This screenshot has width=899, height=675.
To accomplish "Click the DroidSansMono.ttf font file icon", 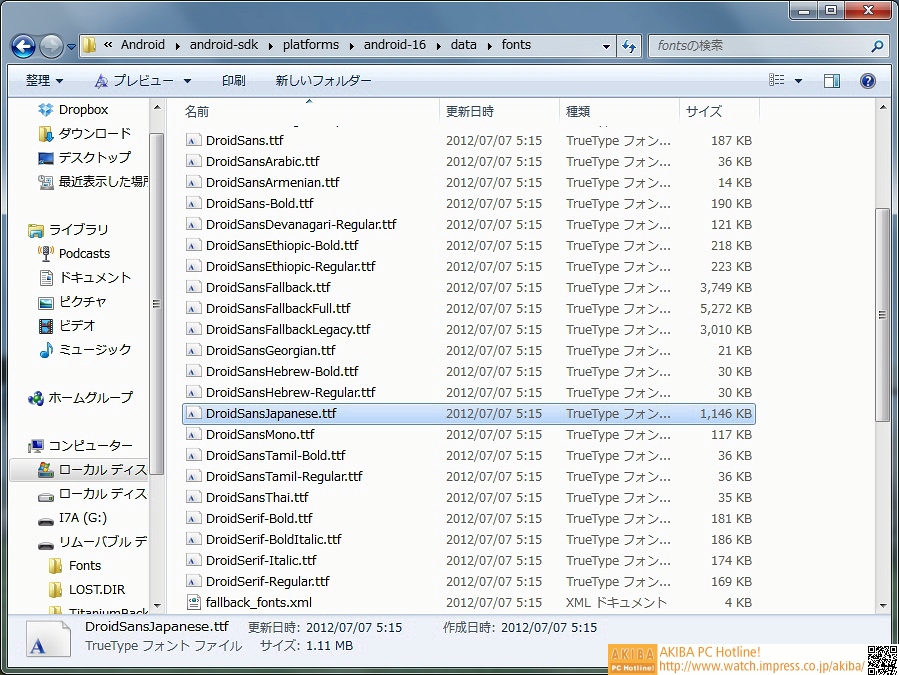I will (194, 435).
